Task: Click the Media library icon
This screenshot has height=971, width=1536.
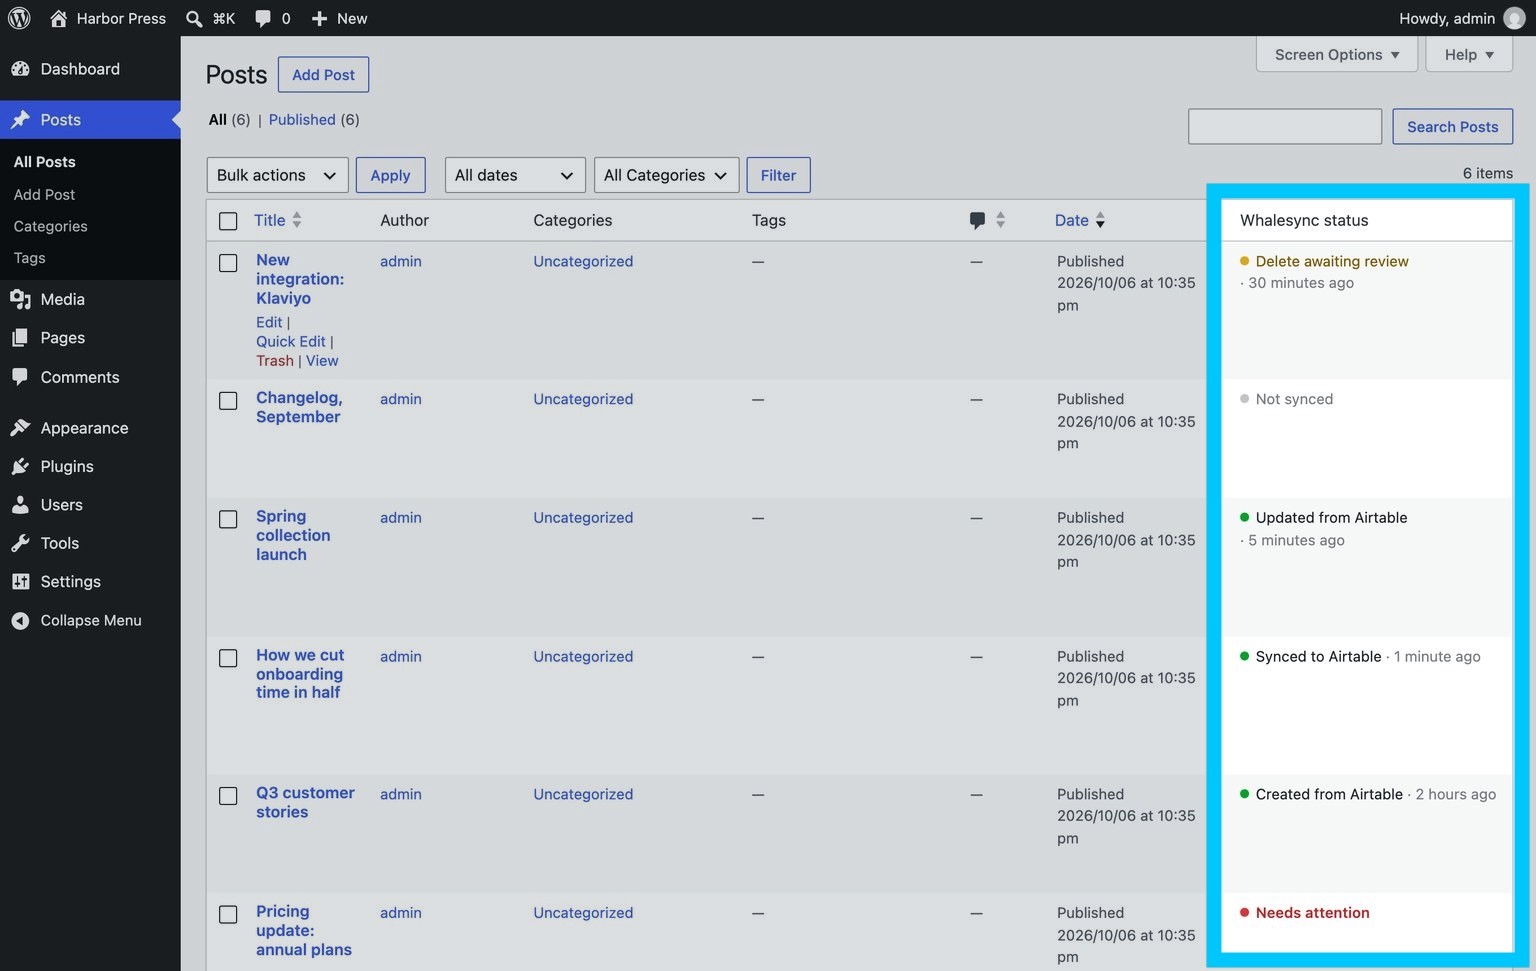Action: 20,299
